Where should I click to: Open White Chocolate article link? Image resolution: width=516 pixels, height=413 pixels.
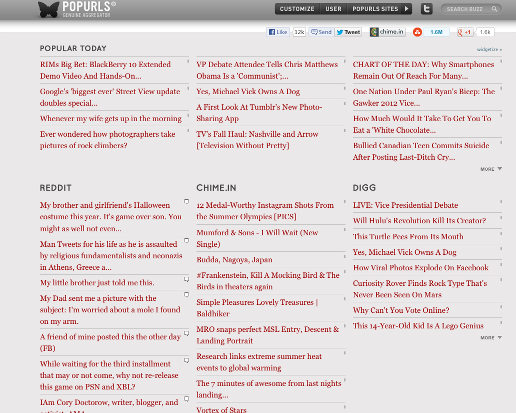click(x=422, y=124)
